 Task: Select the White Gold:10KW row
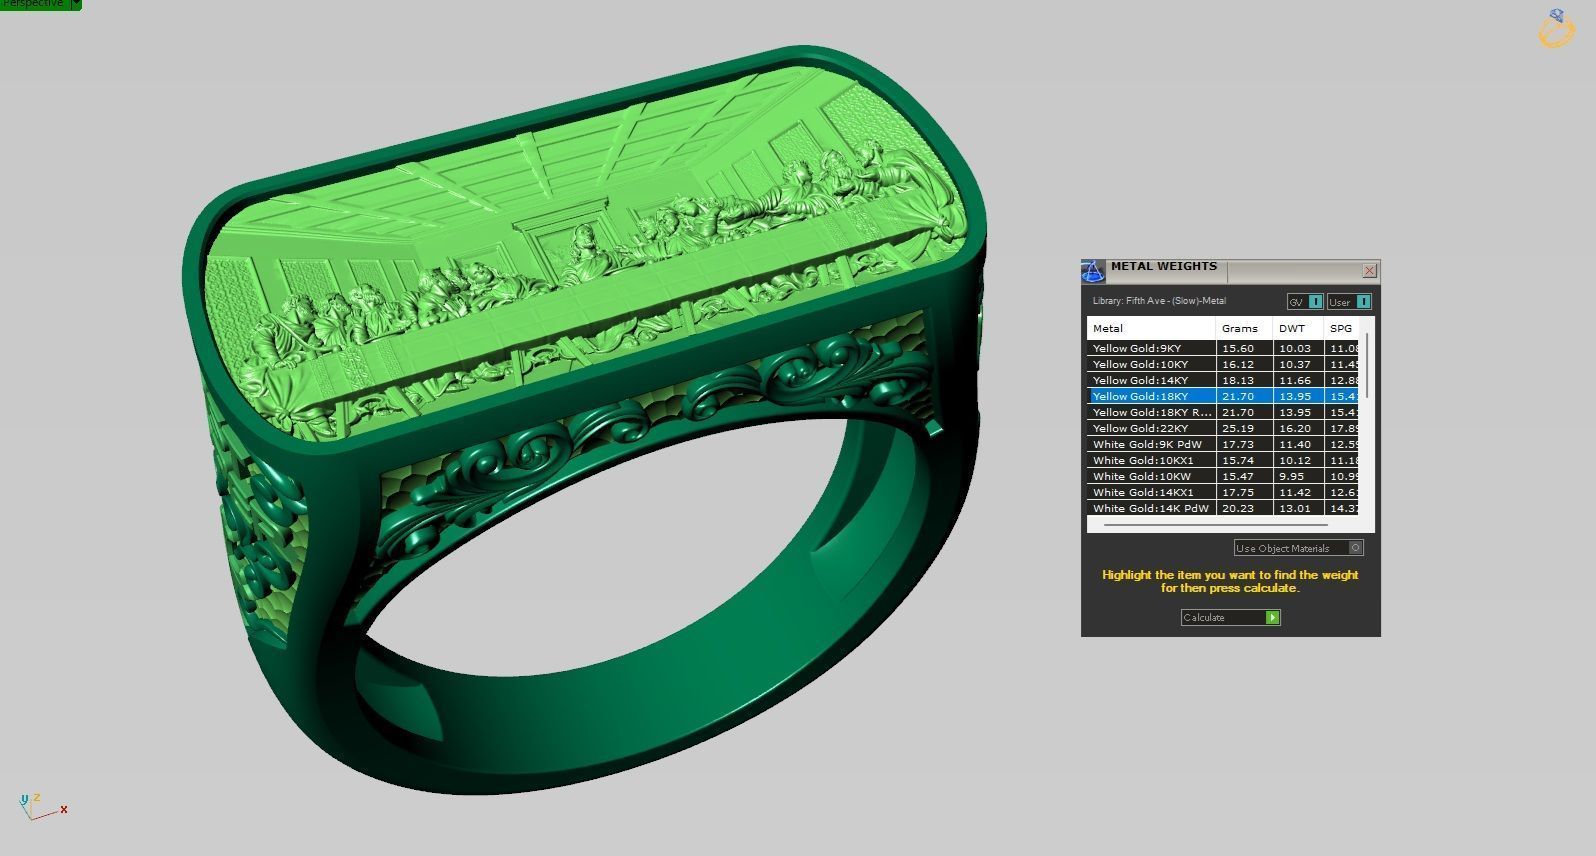click(x=1224, y=476)
